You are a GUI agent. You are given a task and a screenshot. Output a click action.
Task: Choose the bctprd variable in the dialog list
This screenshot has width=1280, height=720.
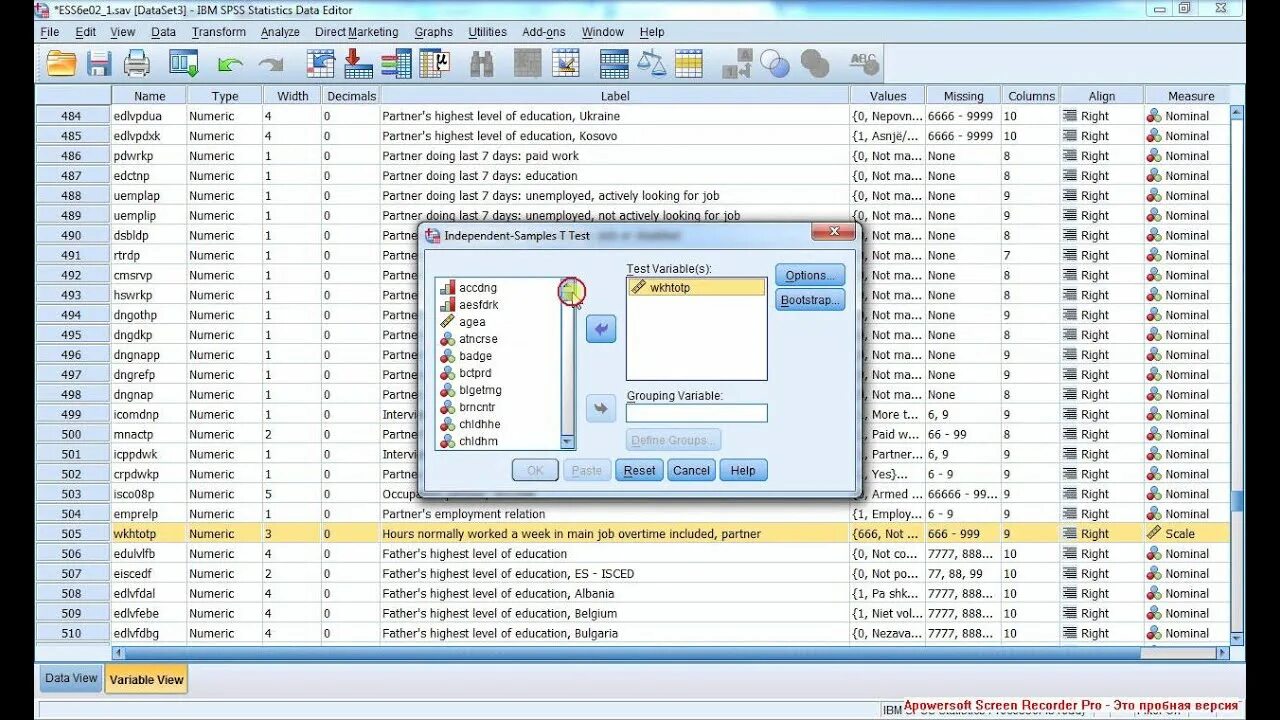[476, 373]
